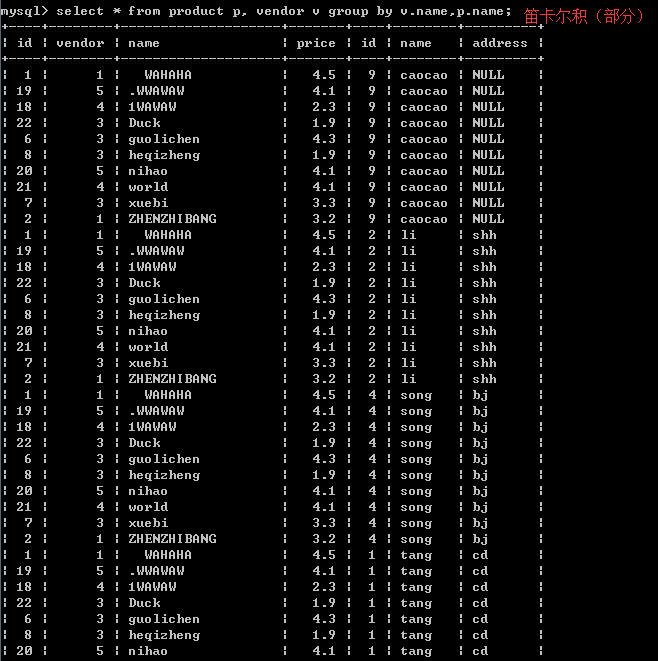Select Duck in the song group
This screenshot has width=658, height=661.
(144, 443)
